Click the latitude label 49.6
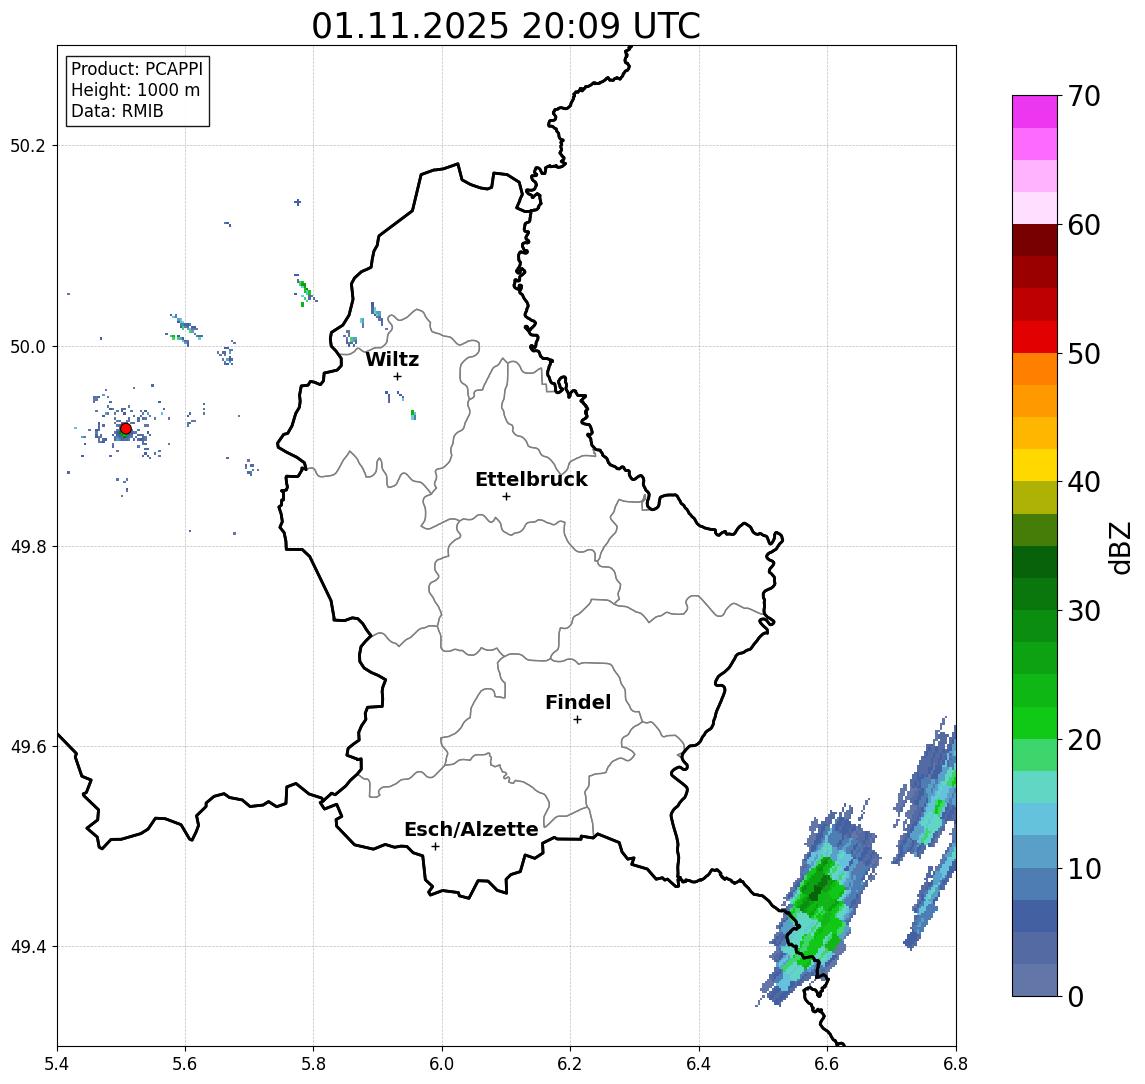The width and height of the screenshot is (1145, 1084). 28,747
